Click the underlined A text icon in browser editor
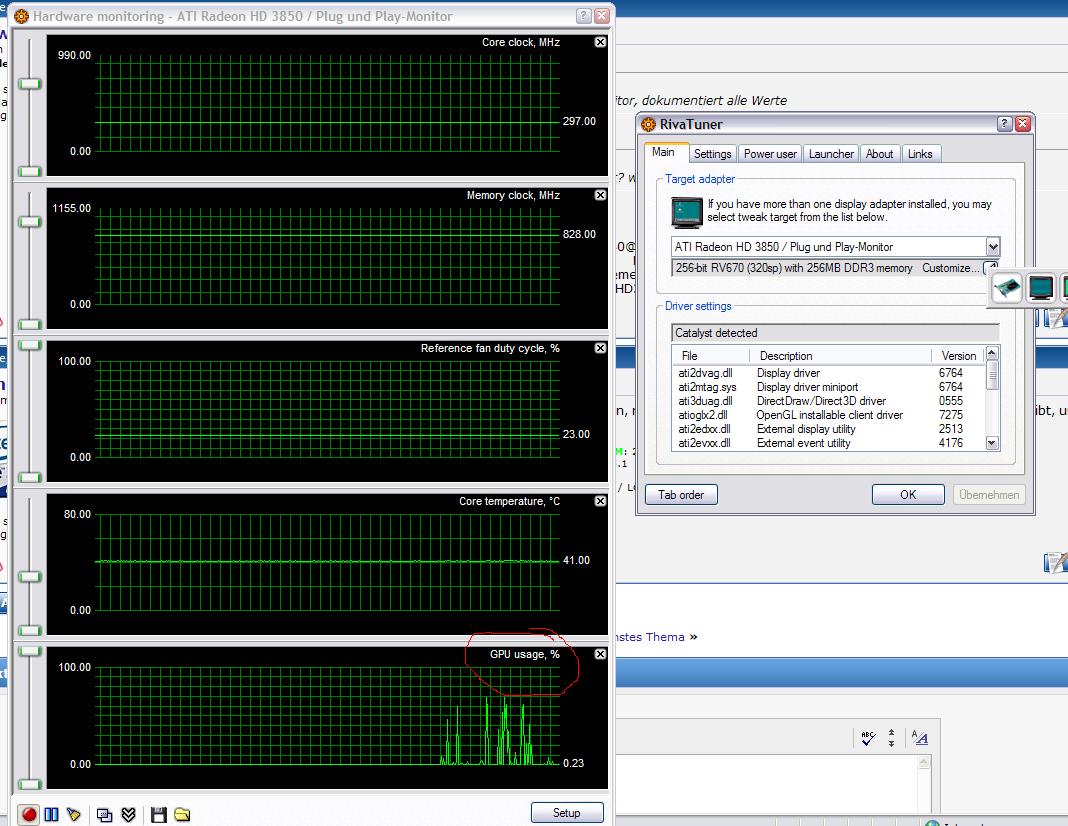Image resolution: width=1068 pixels, height=826 pixels. 920,738
